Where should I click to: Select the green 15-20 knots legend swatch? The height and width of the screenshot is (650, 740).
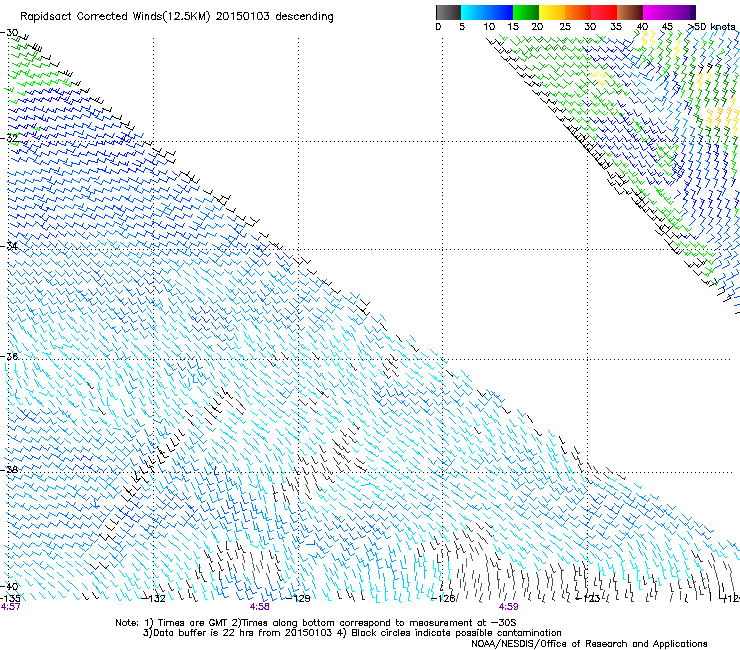click(526, 12)
